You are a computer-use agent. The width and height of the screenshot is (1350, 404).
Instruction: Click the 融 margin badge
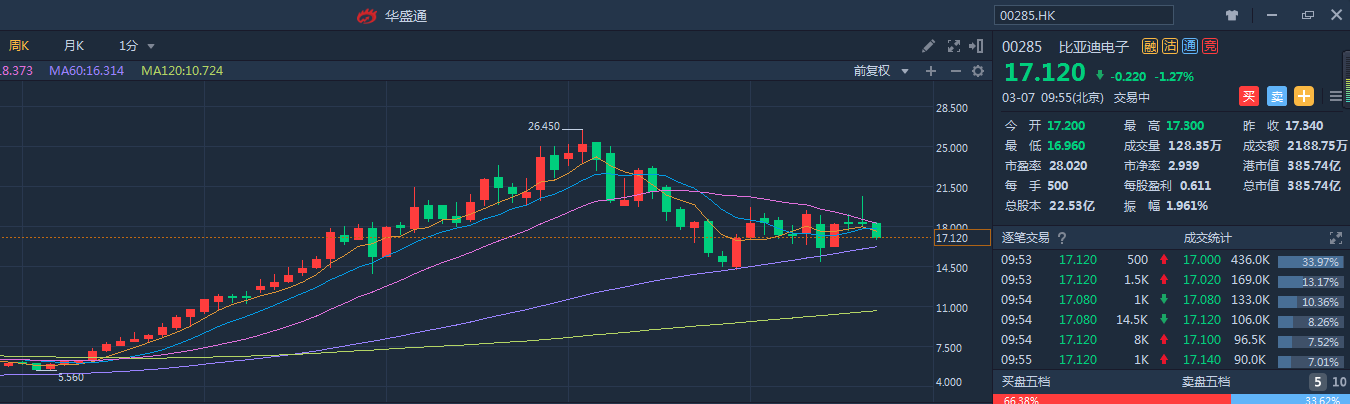point(1151,46)
